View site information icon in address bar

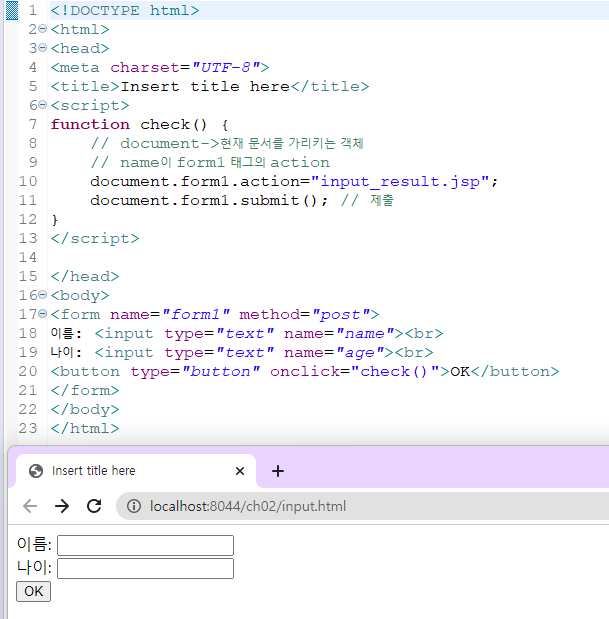(x=134, y=506)
